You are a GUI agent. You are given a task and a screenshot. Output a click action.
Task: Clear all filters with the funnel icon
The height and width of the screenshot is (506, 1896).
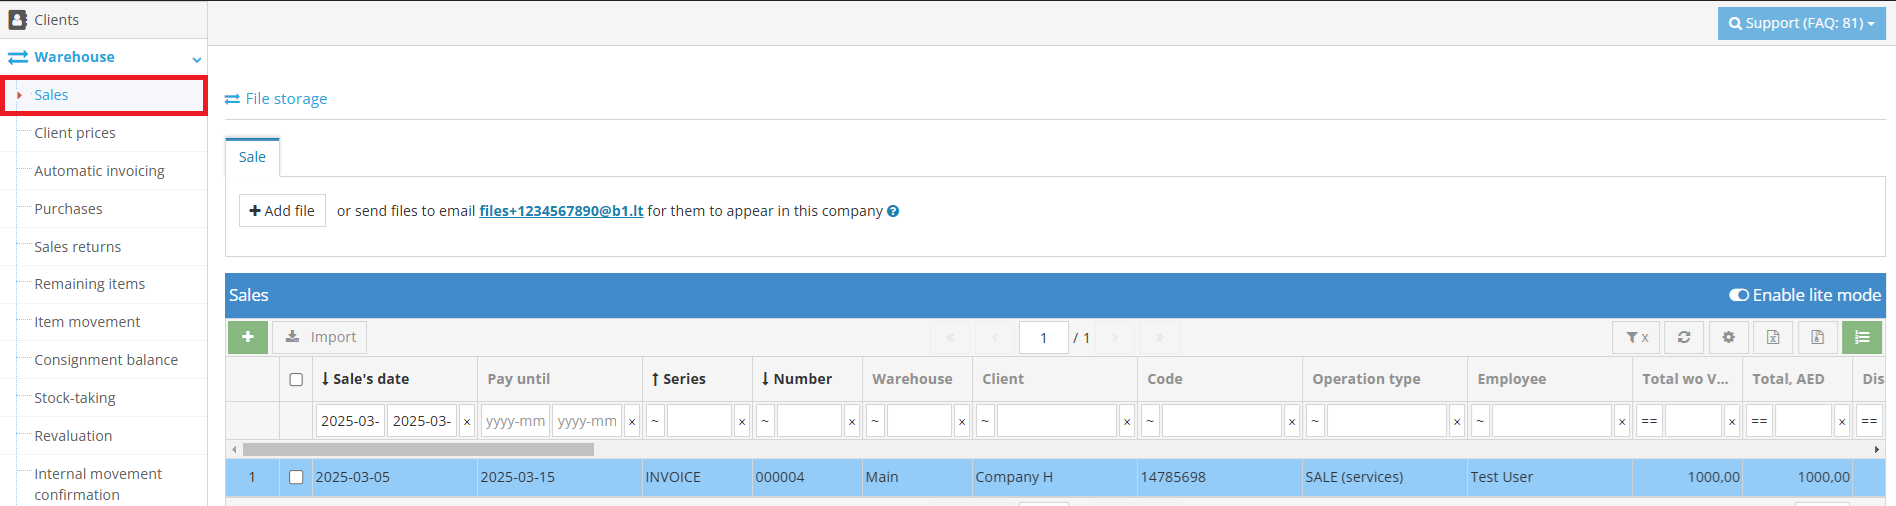point(1636,337)
